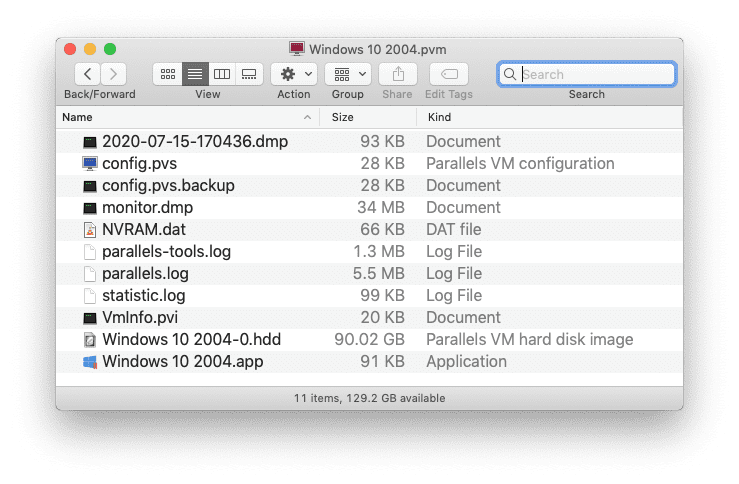
Task: Select the file name config.pvs
Action: 140,164
